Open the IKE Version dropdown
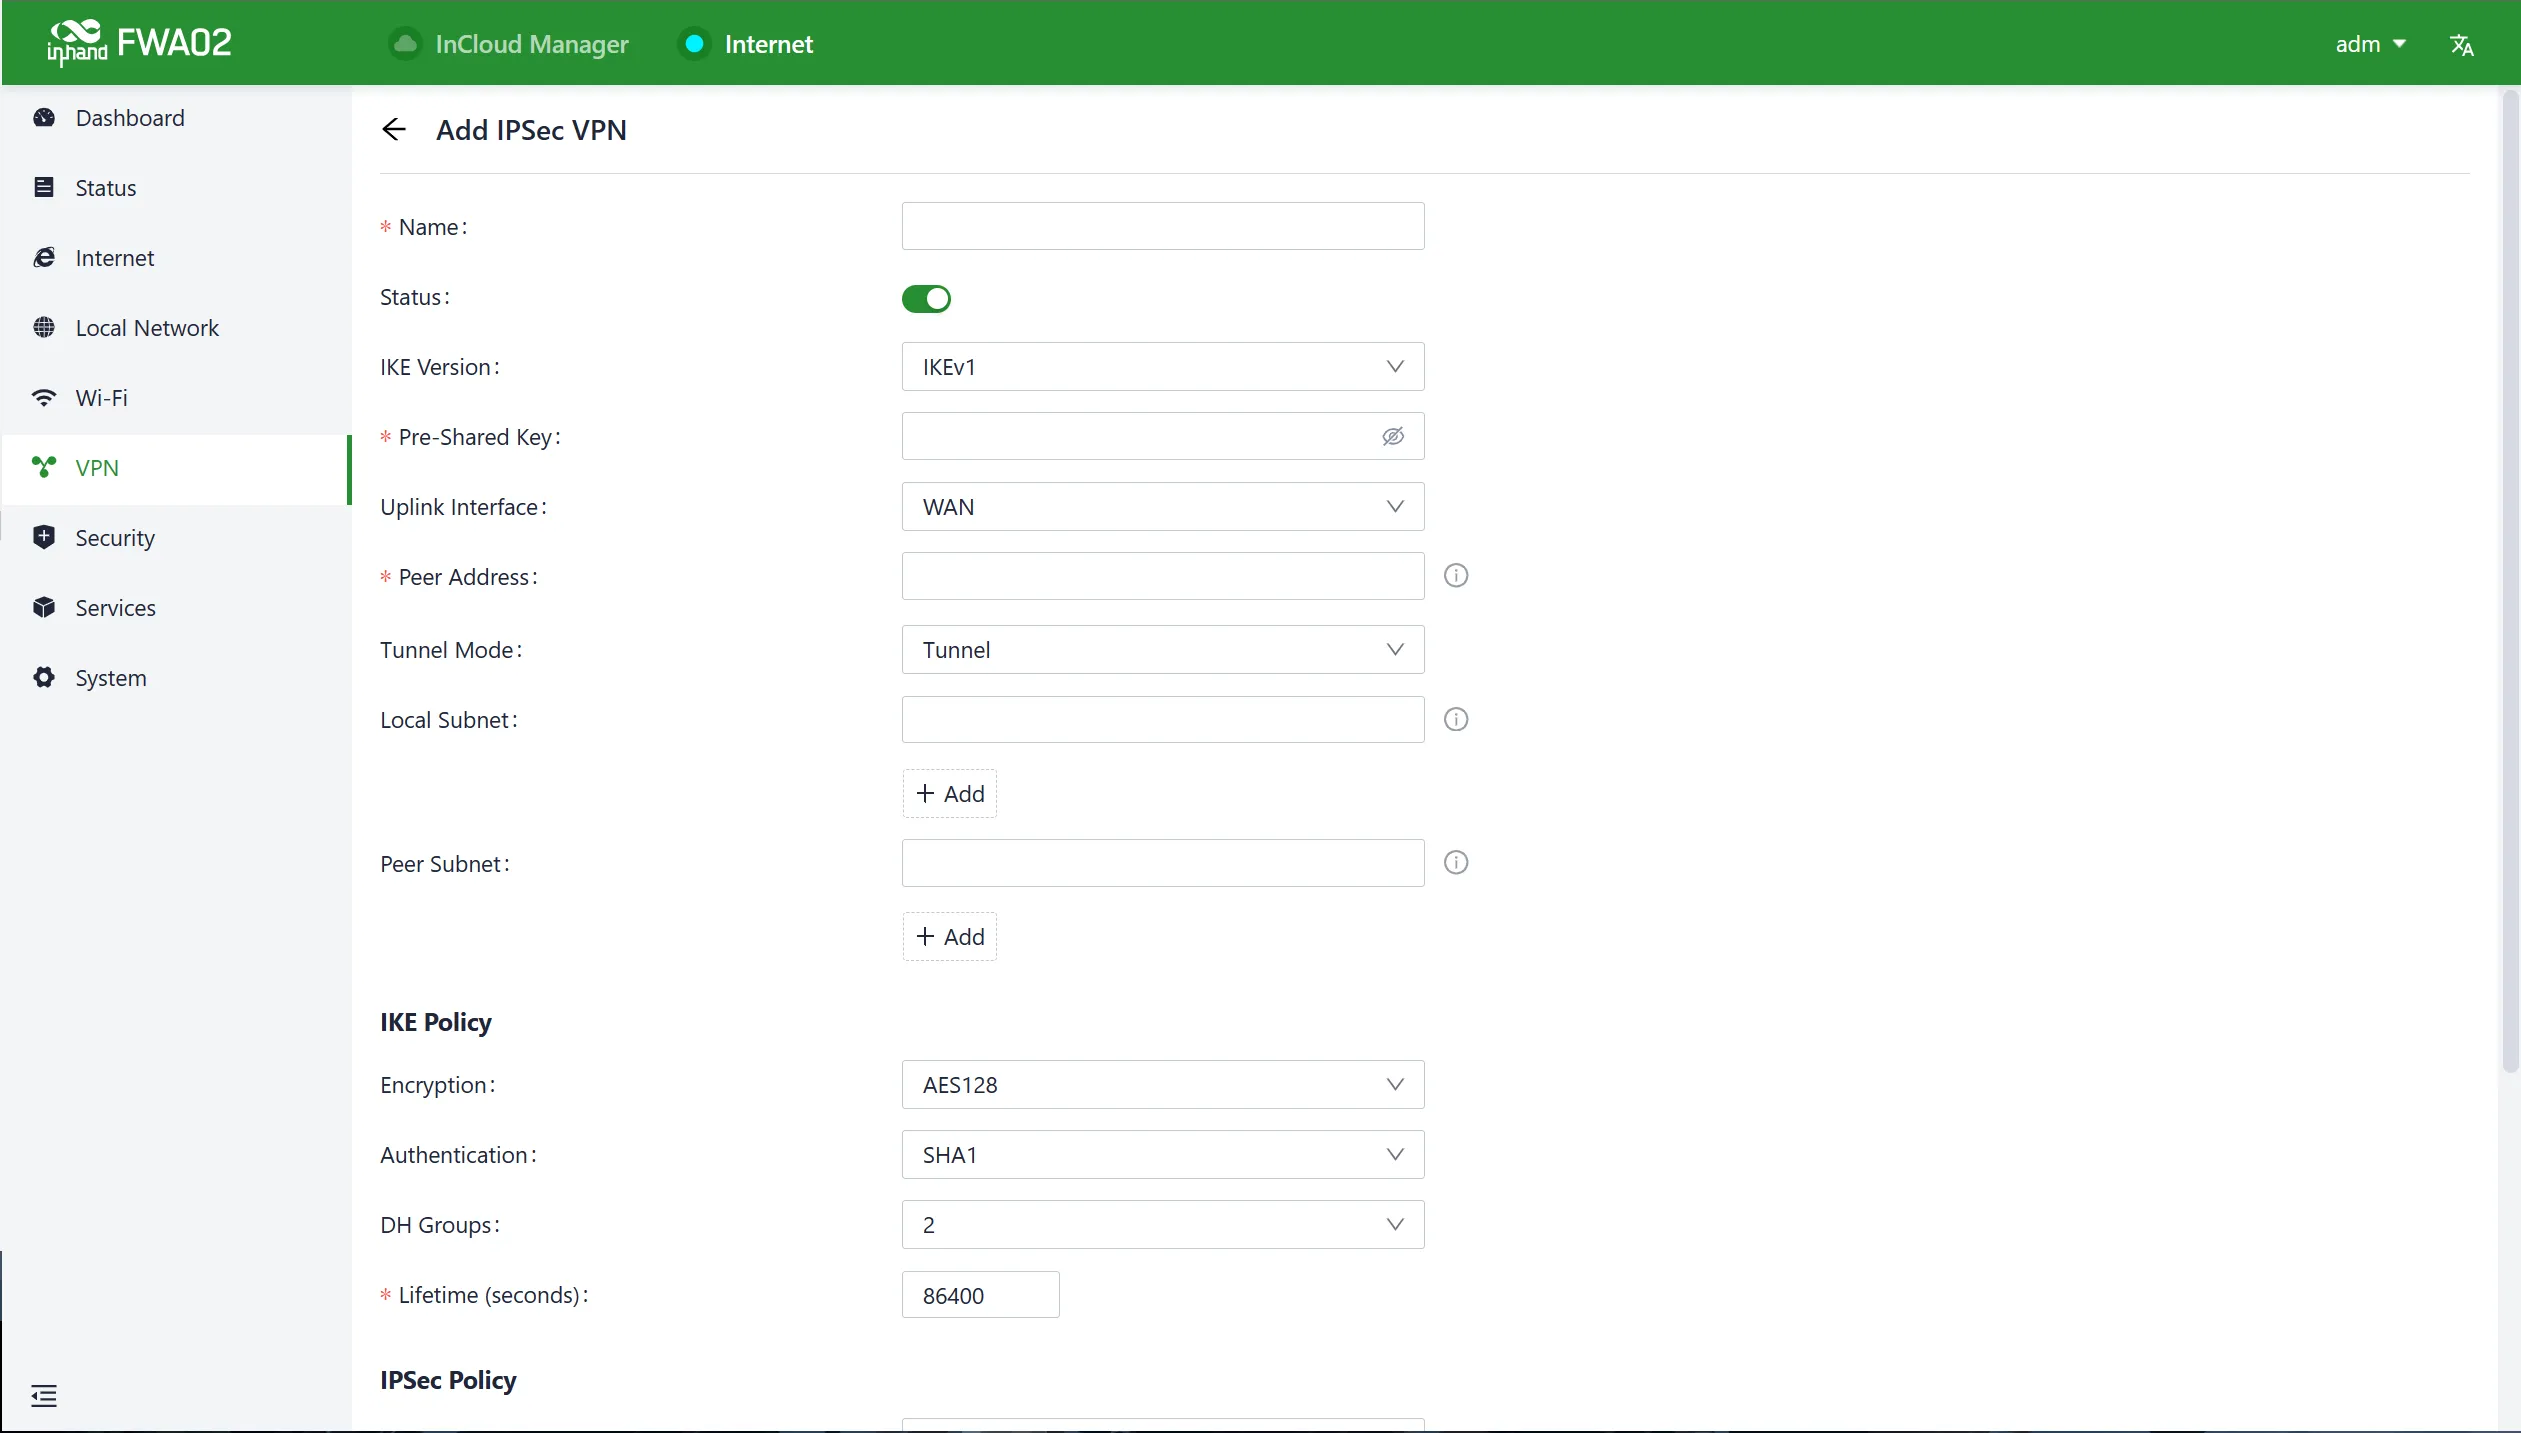The height and width of the screenshot is (1433, 2521). coord(1163,367)
